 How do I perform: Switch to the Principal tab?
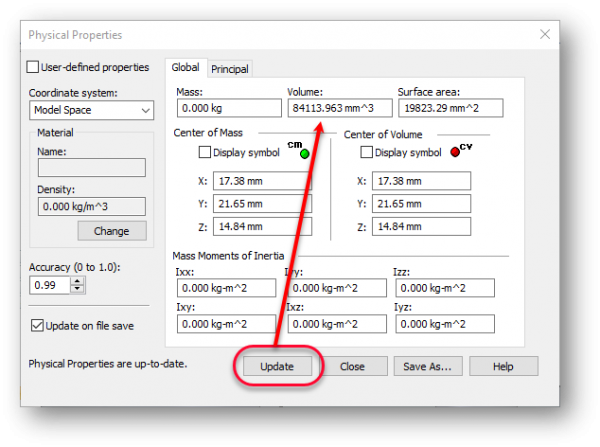pyautogui.click(x=230, y=69)
